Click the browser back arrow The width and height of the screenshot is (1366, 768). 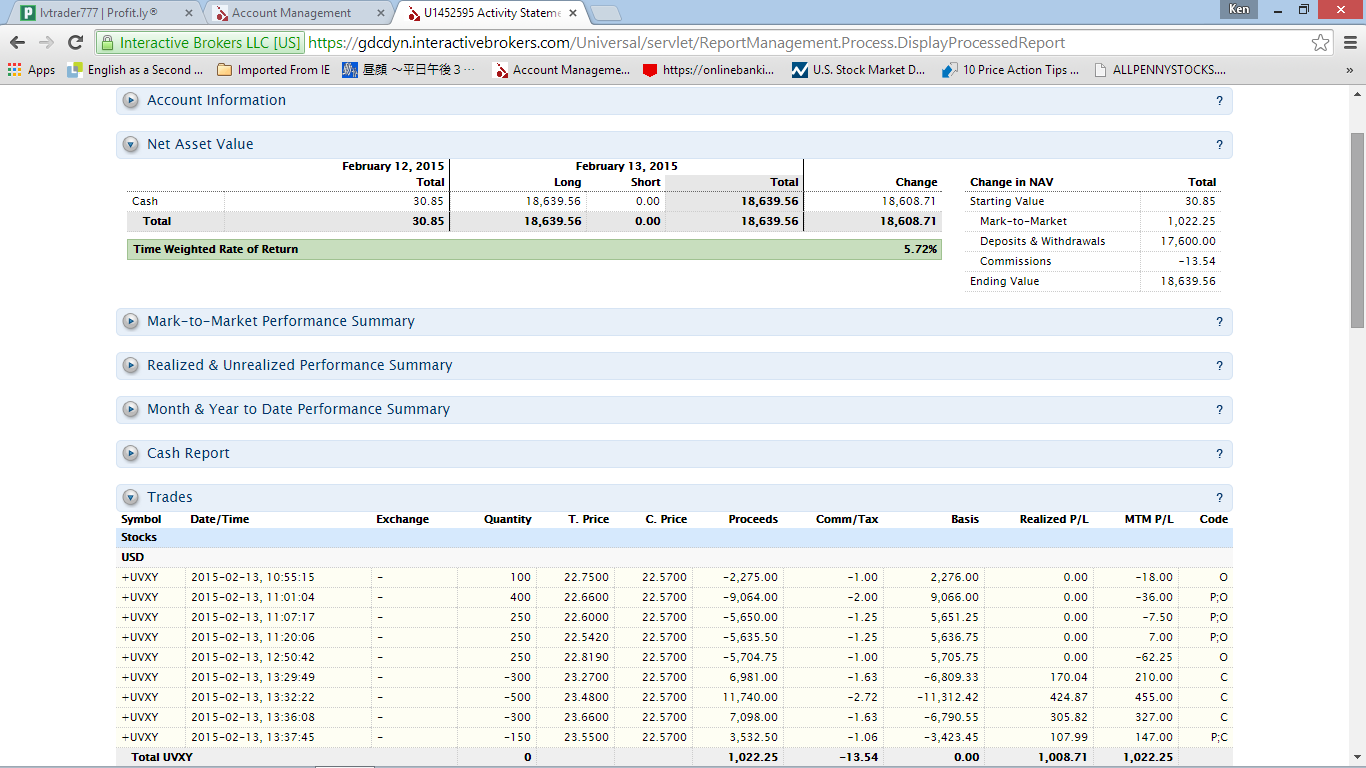coord(17,43)
